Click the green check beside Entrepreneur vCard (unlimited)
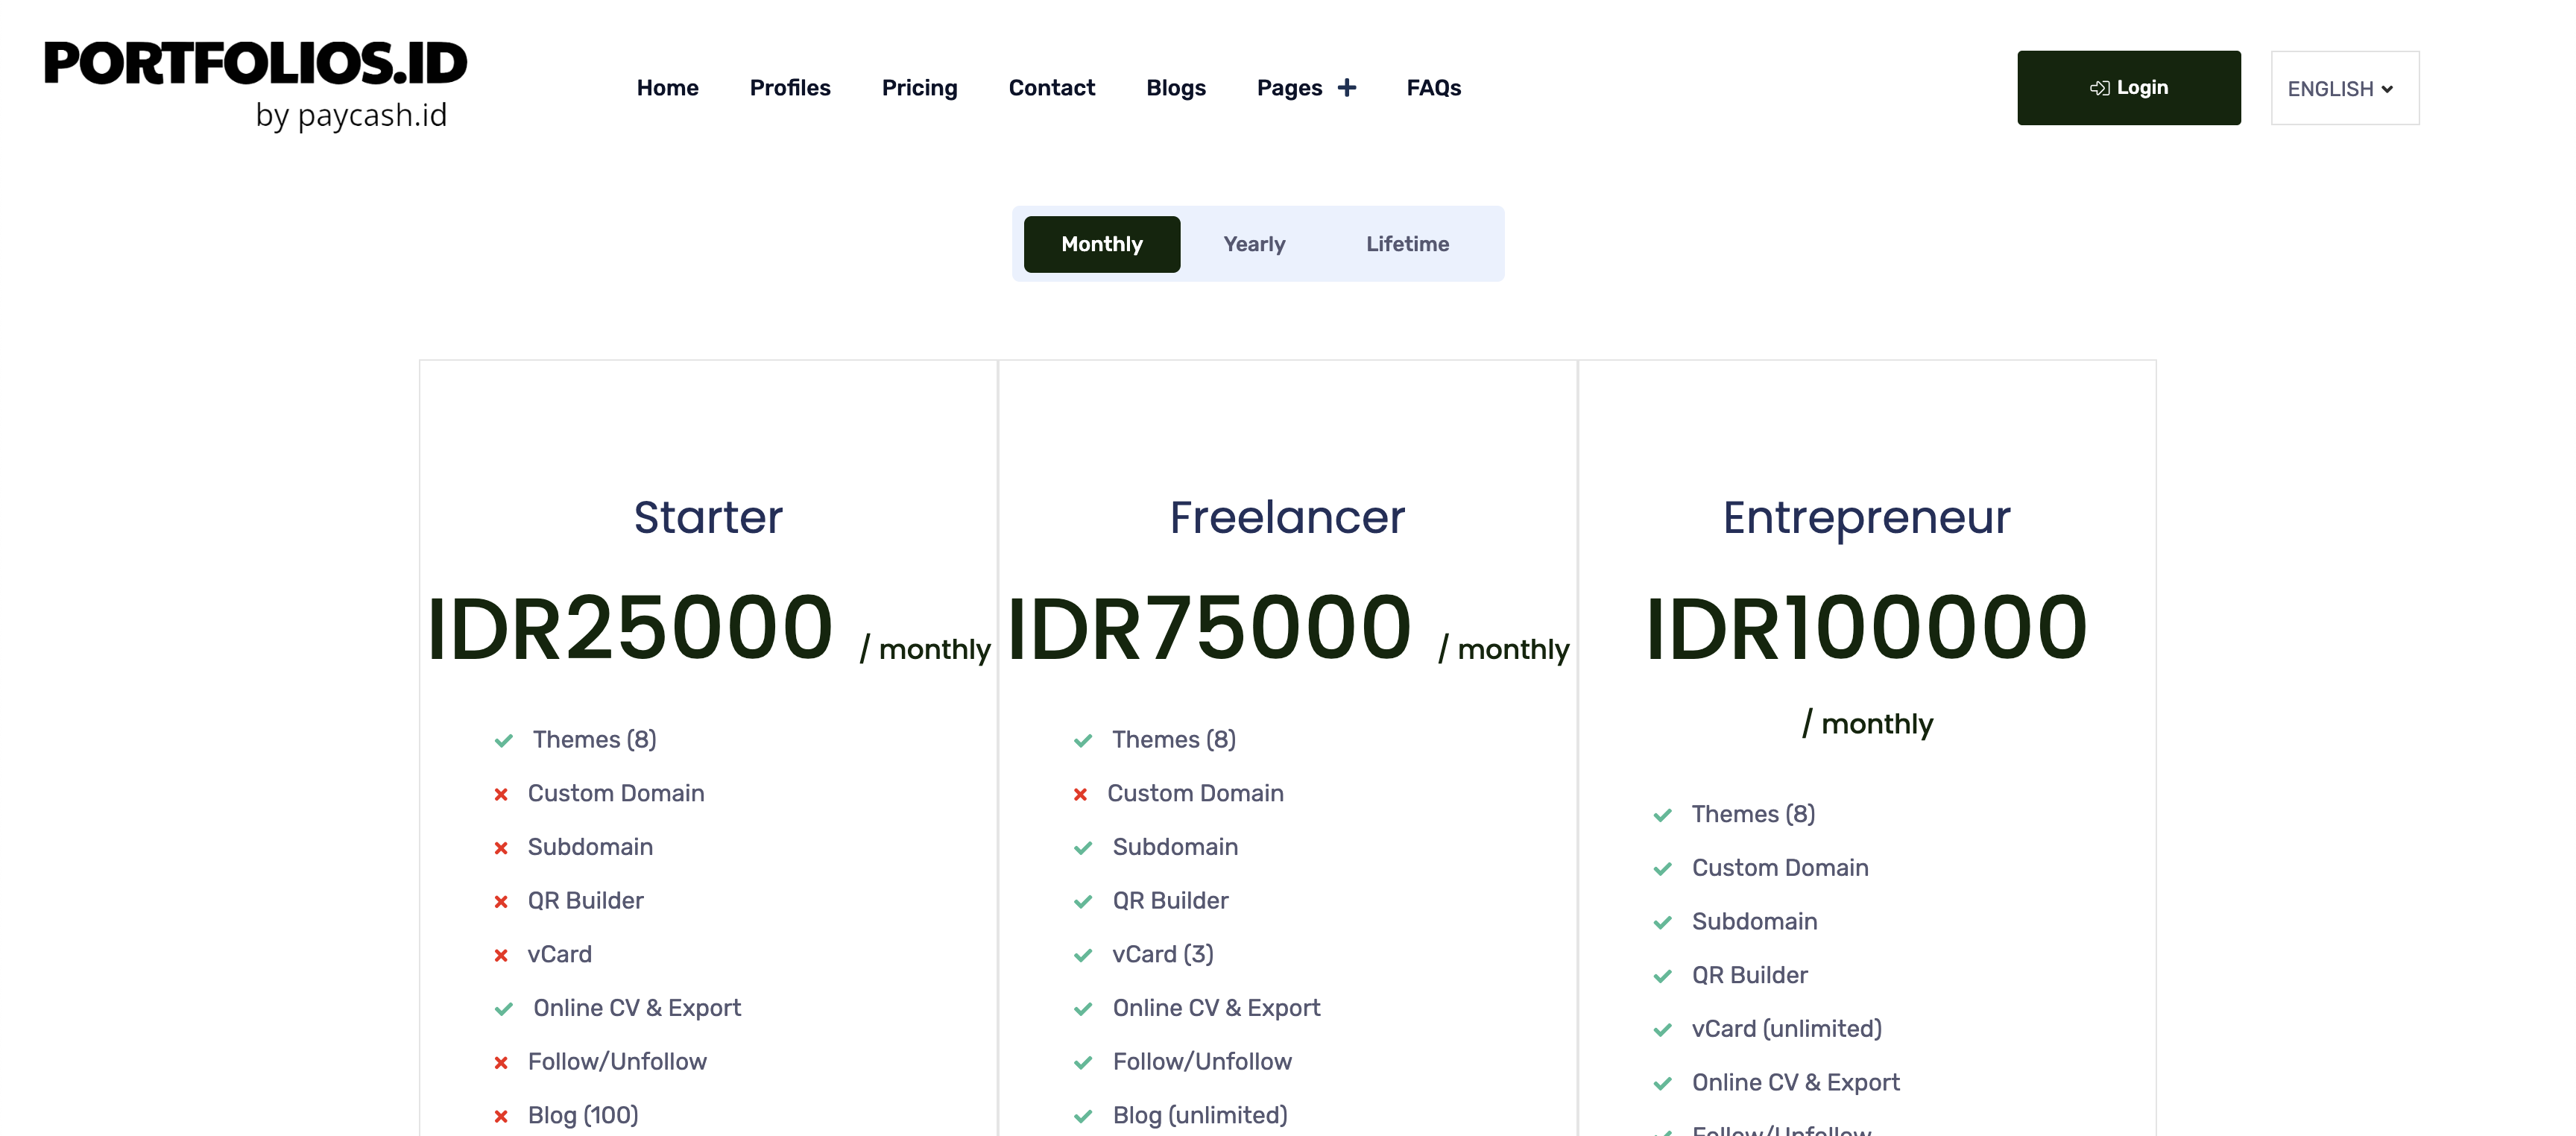Viewport: 2576px width, 1136px height. (1662, 1029)
